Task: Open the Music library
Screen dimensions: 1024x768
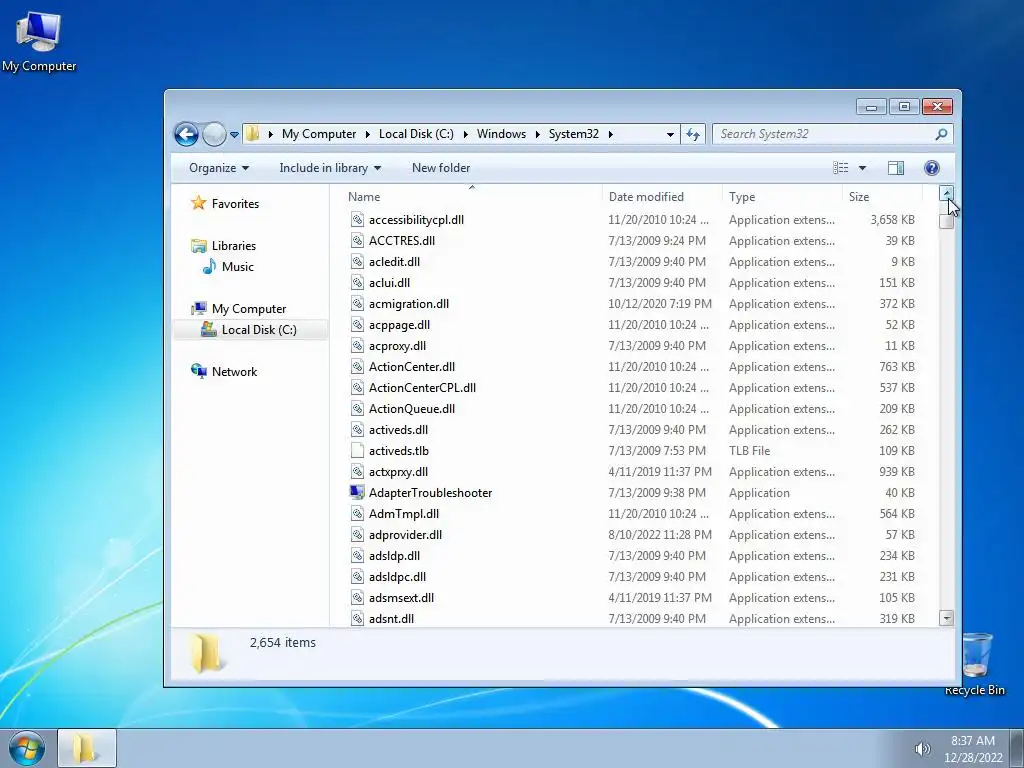Action: [x=237, y=266]
